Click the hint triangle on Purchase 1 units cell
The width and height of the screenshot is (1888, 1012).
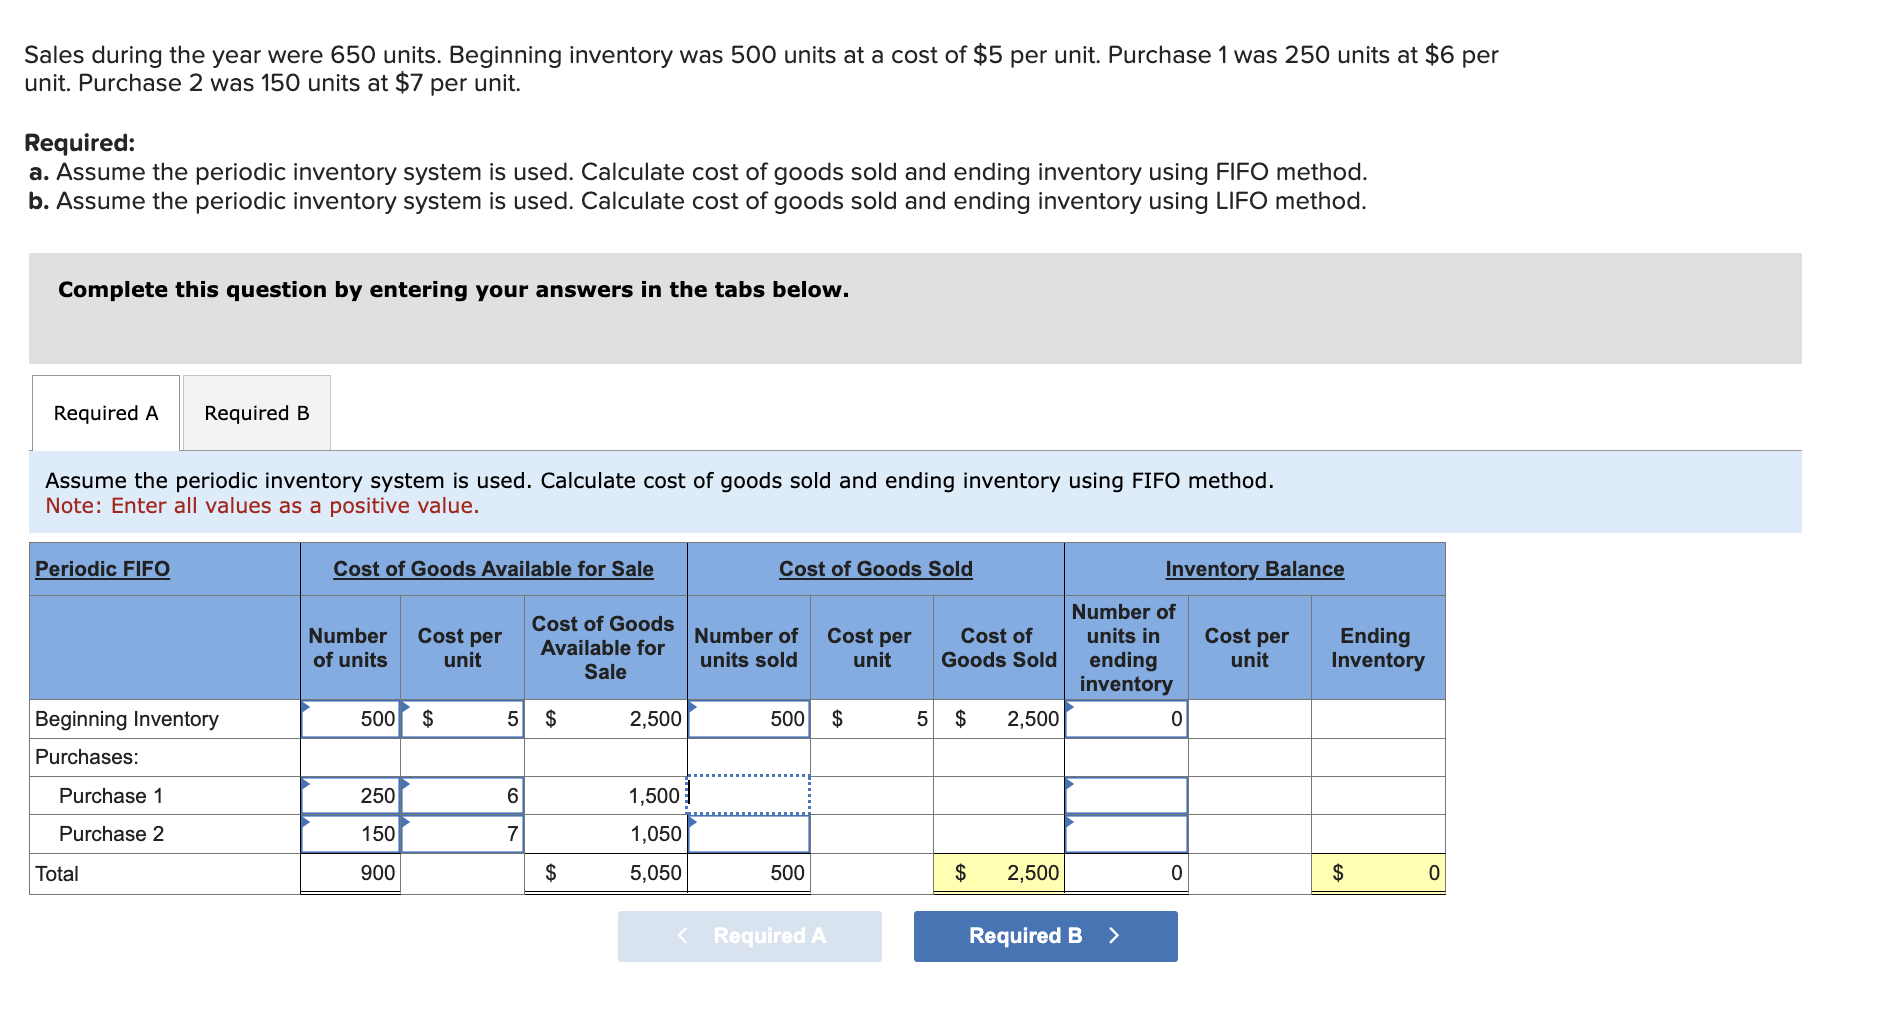click(x=307, y=784)
